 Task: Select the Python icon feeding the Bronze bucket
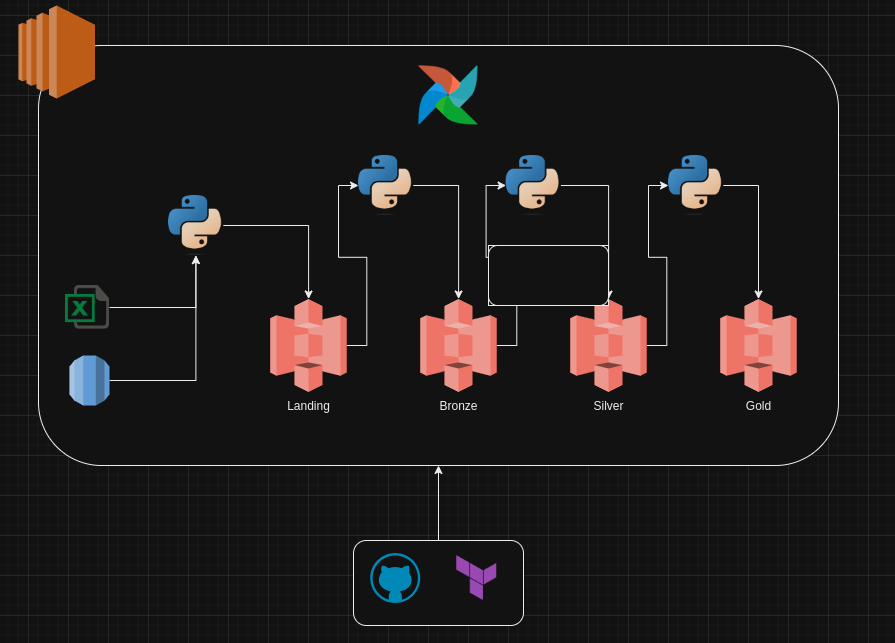click(385, 182)
